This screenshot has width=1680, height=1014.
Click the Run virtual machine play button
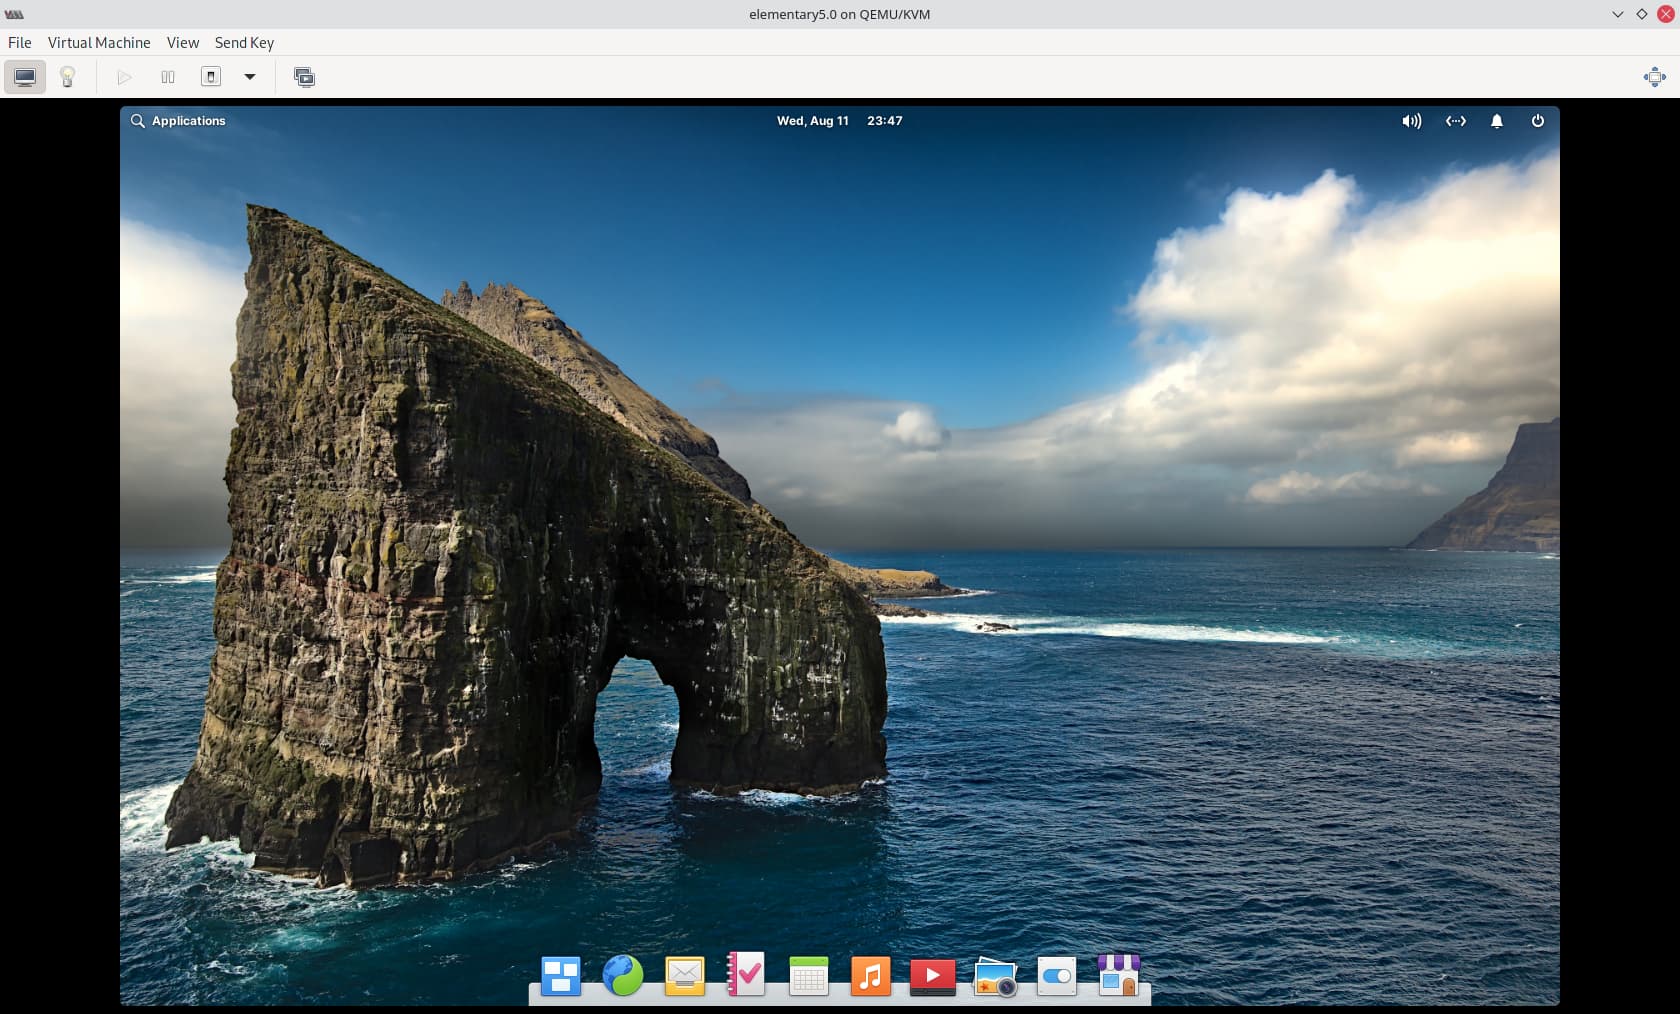pyautogui.click(x=124, y=77)
